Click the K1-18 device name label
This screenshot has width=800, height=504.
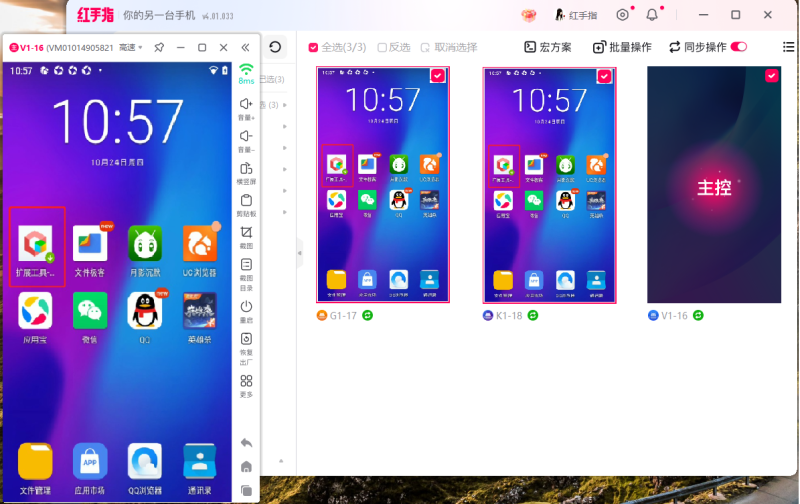pyautogui.click(x=509, y=316)
